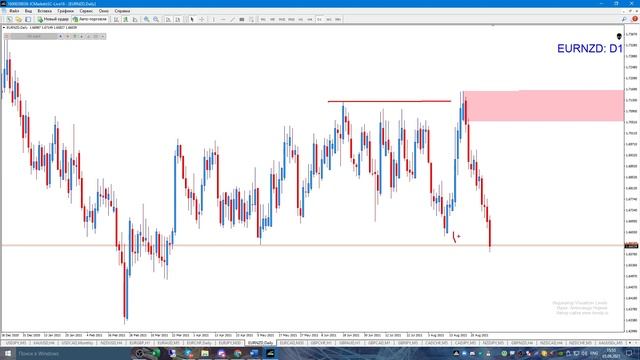Viewport: 640px width, 360px height.
Task: Zoom in on the chart
Action: 146,19
